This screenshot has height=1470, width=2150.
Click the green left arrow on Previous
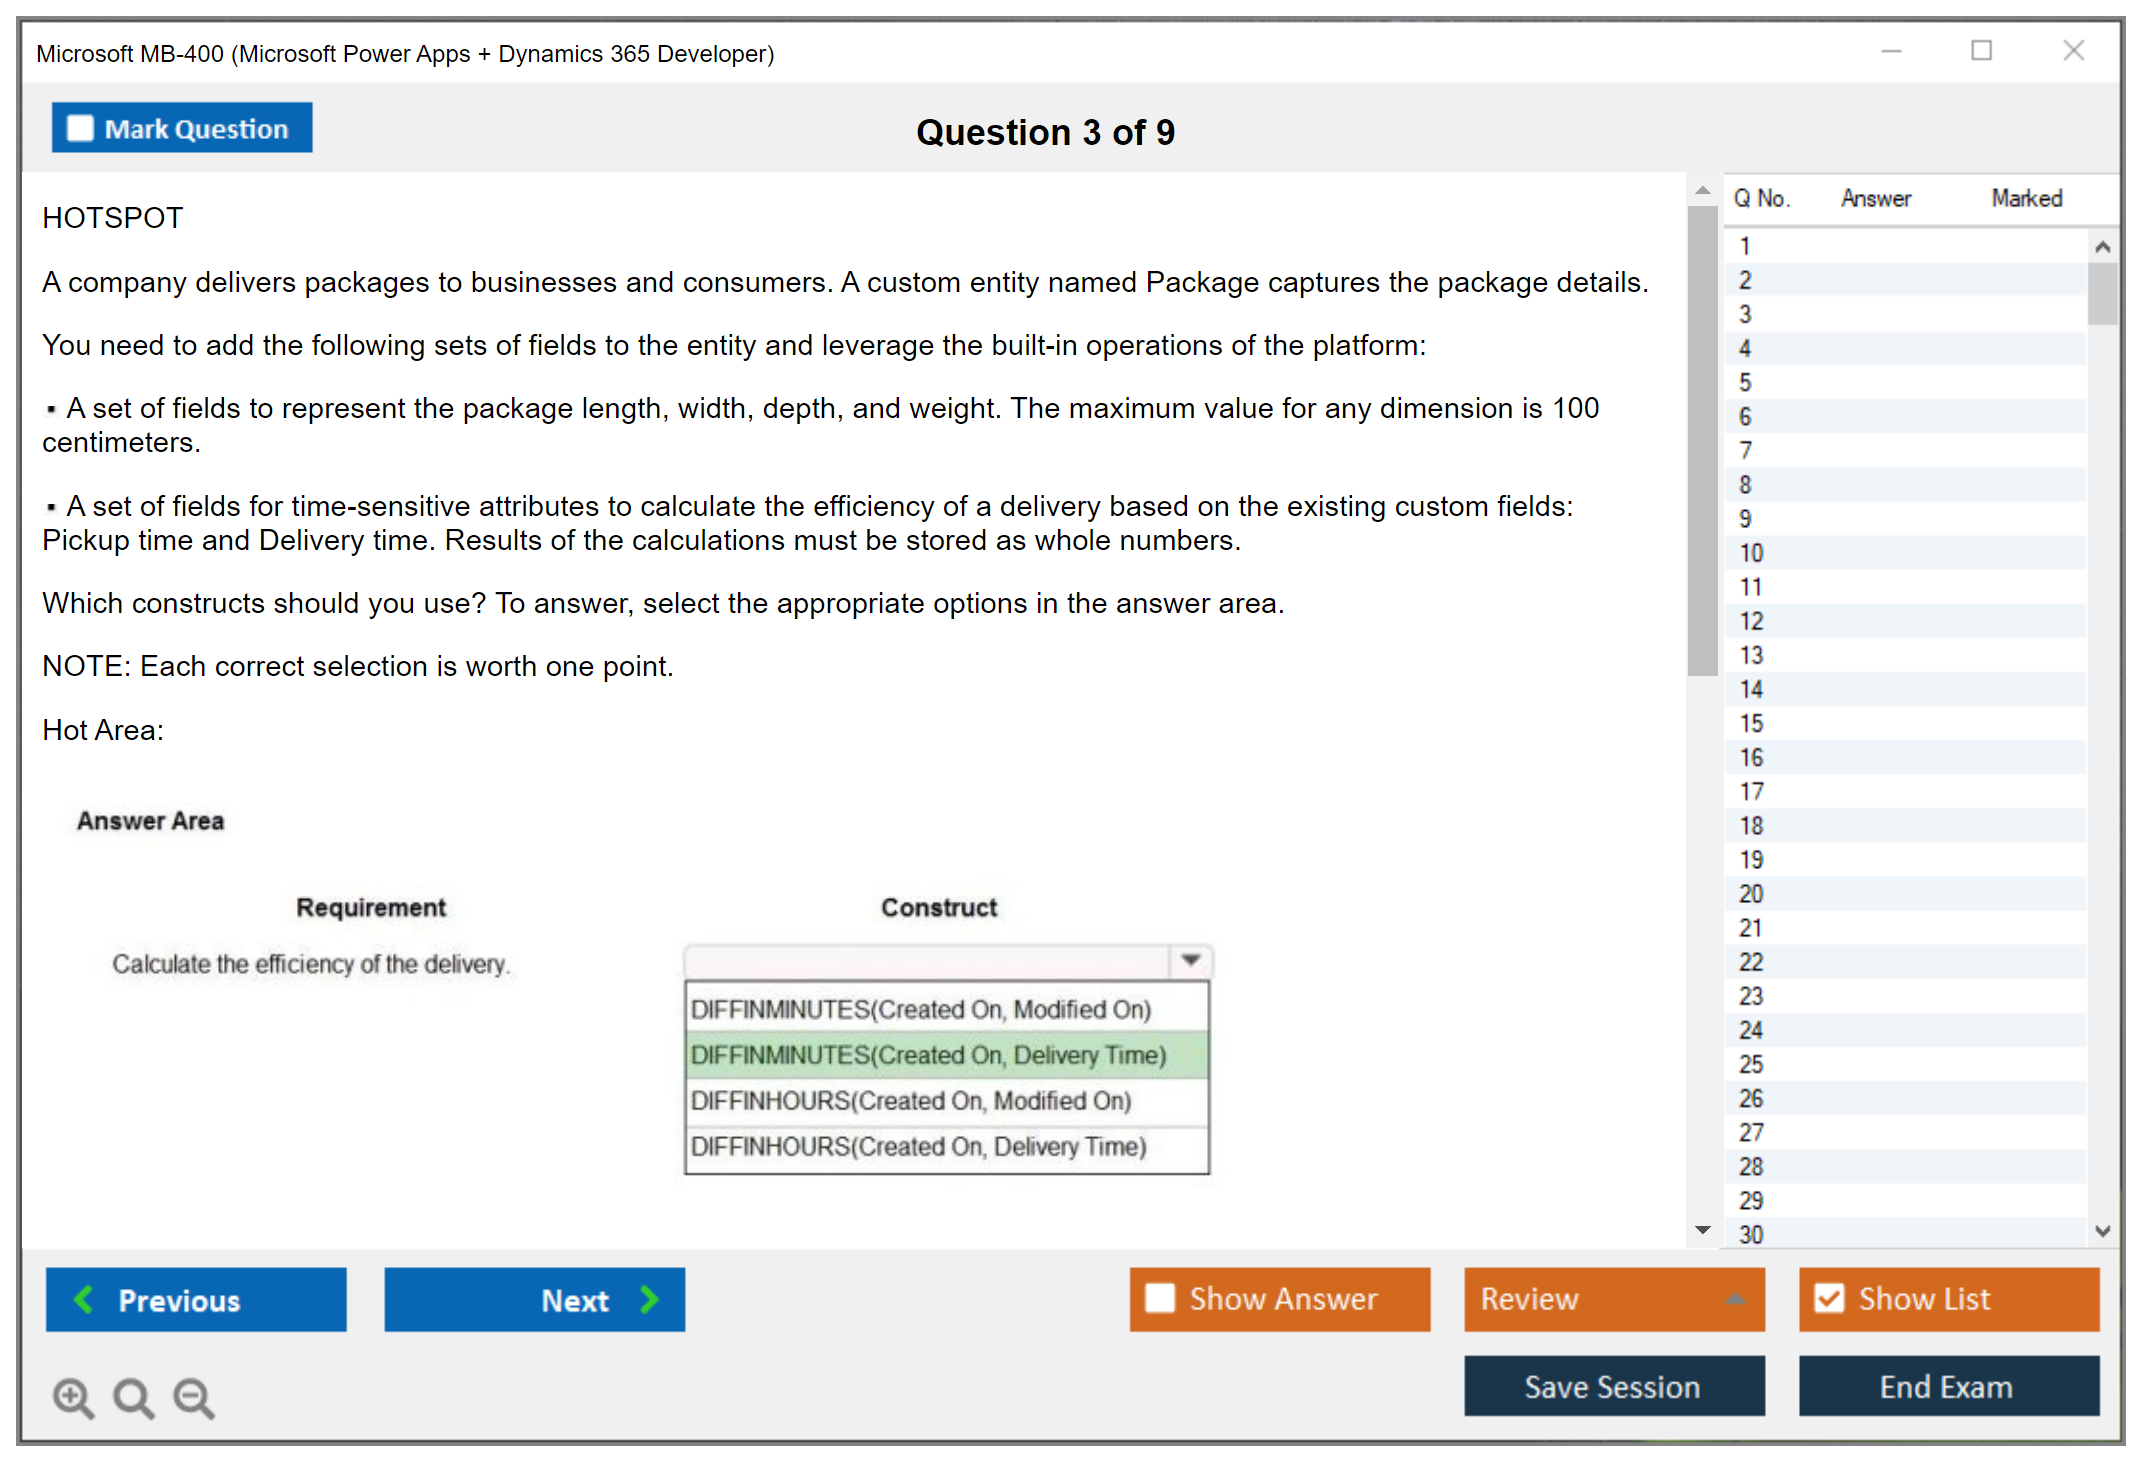point(84,1299)
